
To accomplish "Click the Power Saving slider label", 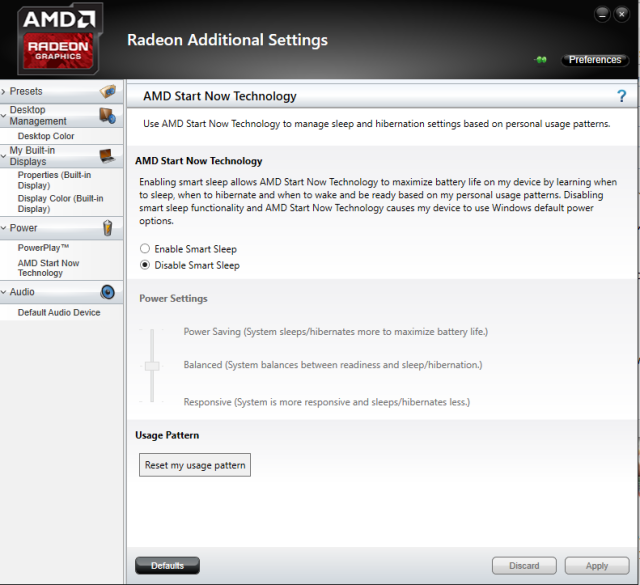I will 336,331.
